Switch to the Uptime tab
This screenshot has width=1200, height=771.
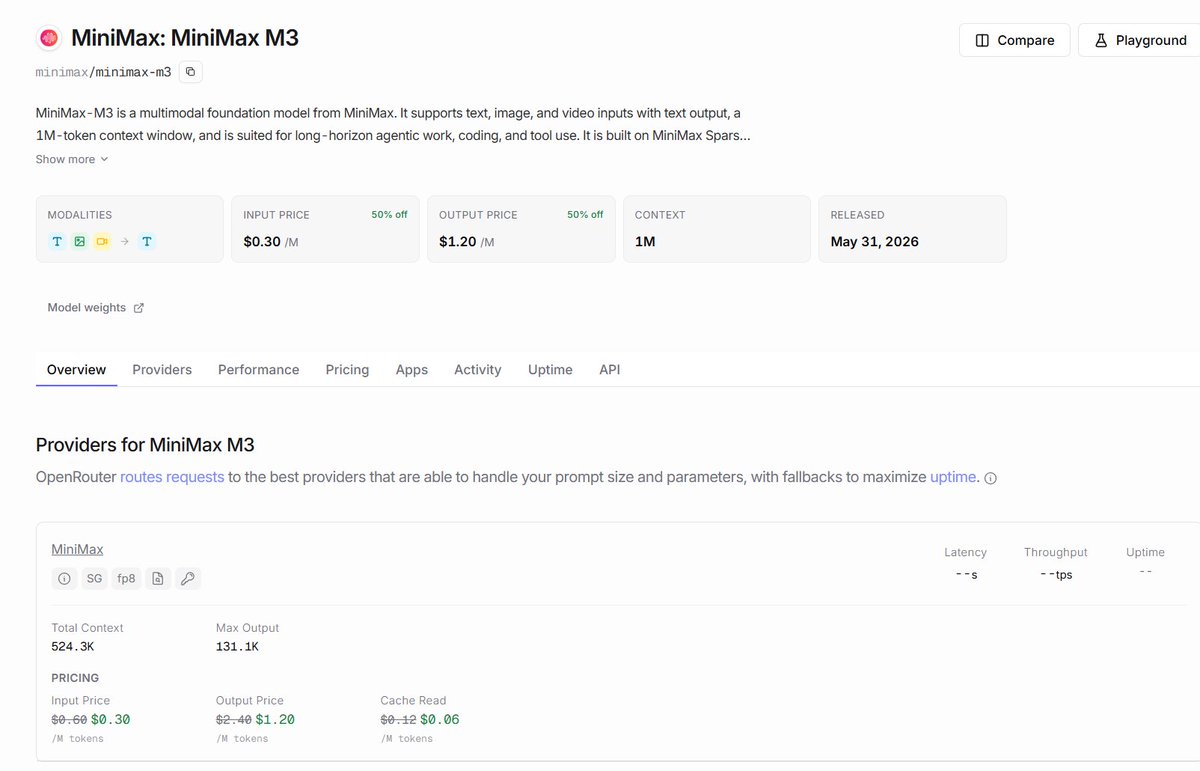(x=550, y=369)
